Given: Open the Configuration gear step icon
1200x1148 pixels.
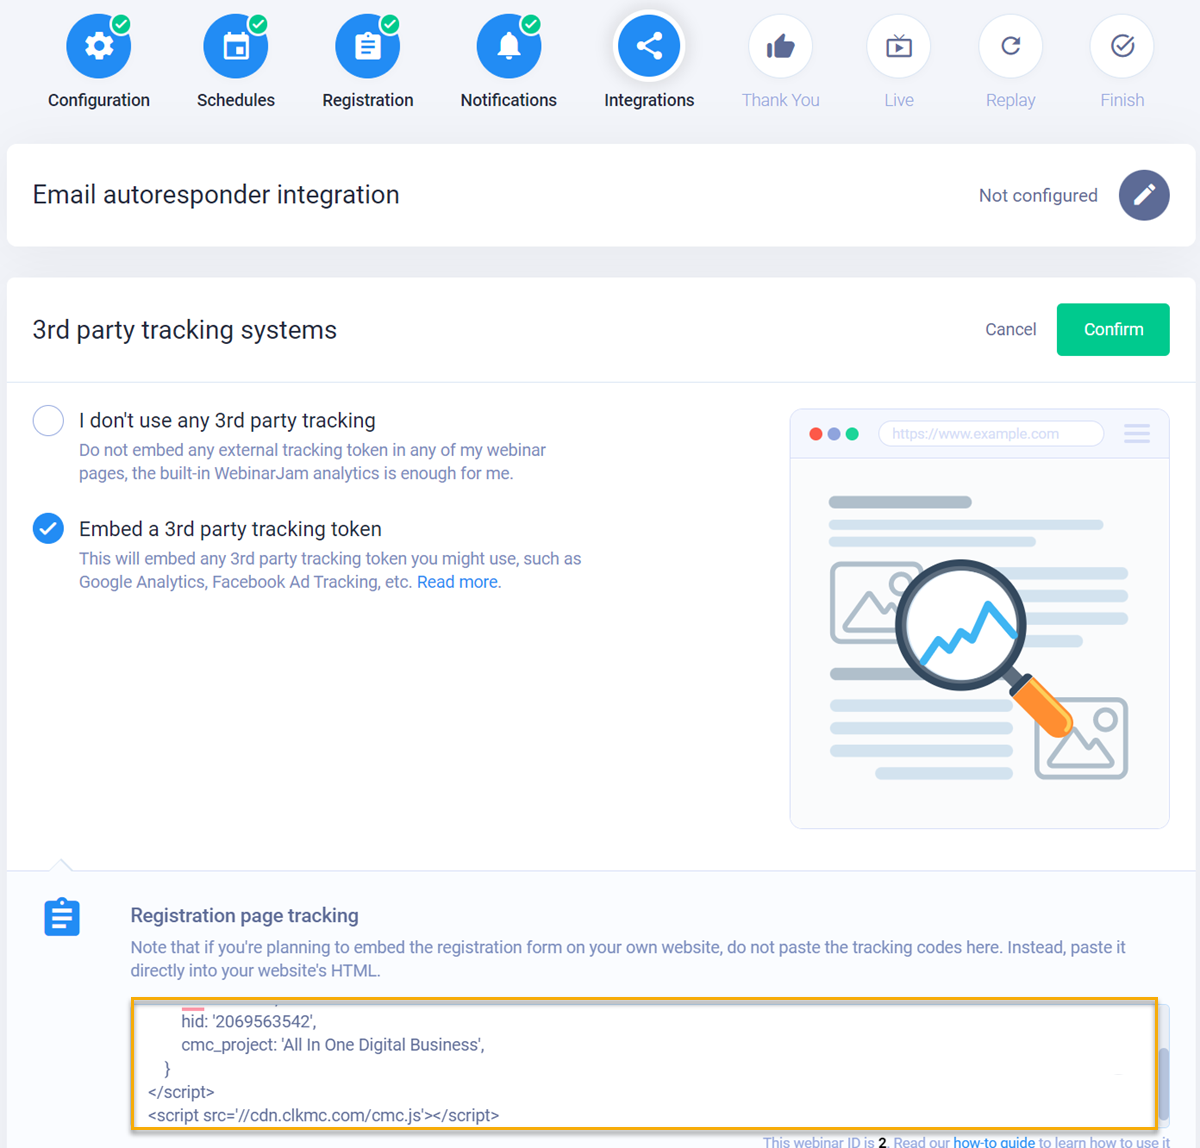Looking at the screenshot, I should tap(98, 47).
